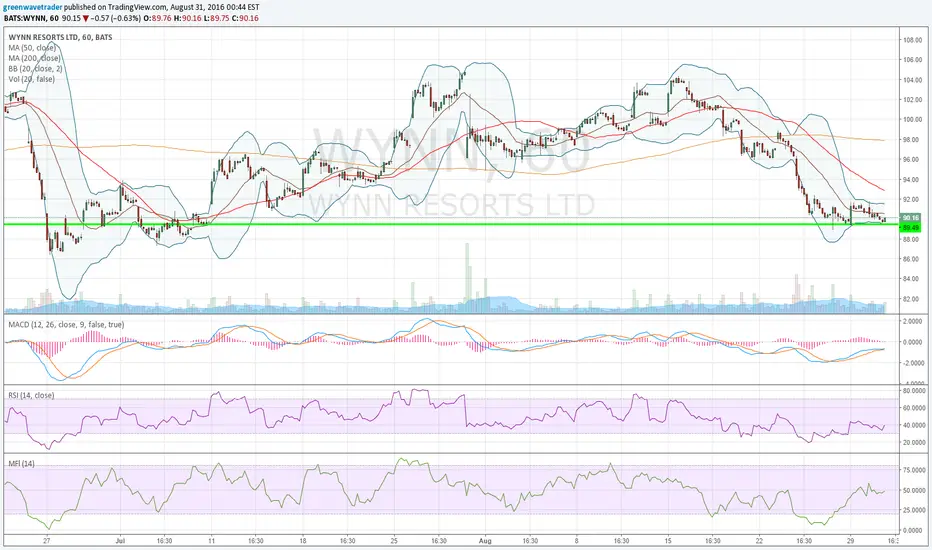The image size is (932, 550).
Task: Click the 11 date label on time axis
Action: 212,541
